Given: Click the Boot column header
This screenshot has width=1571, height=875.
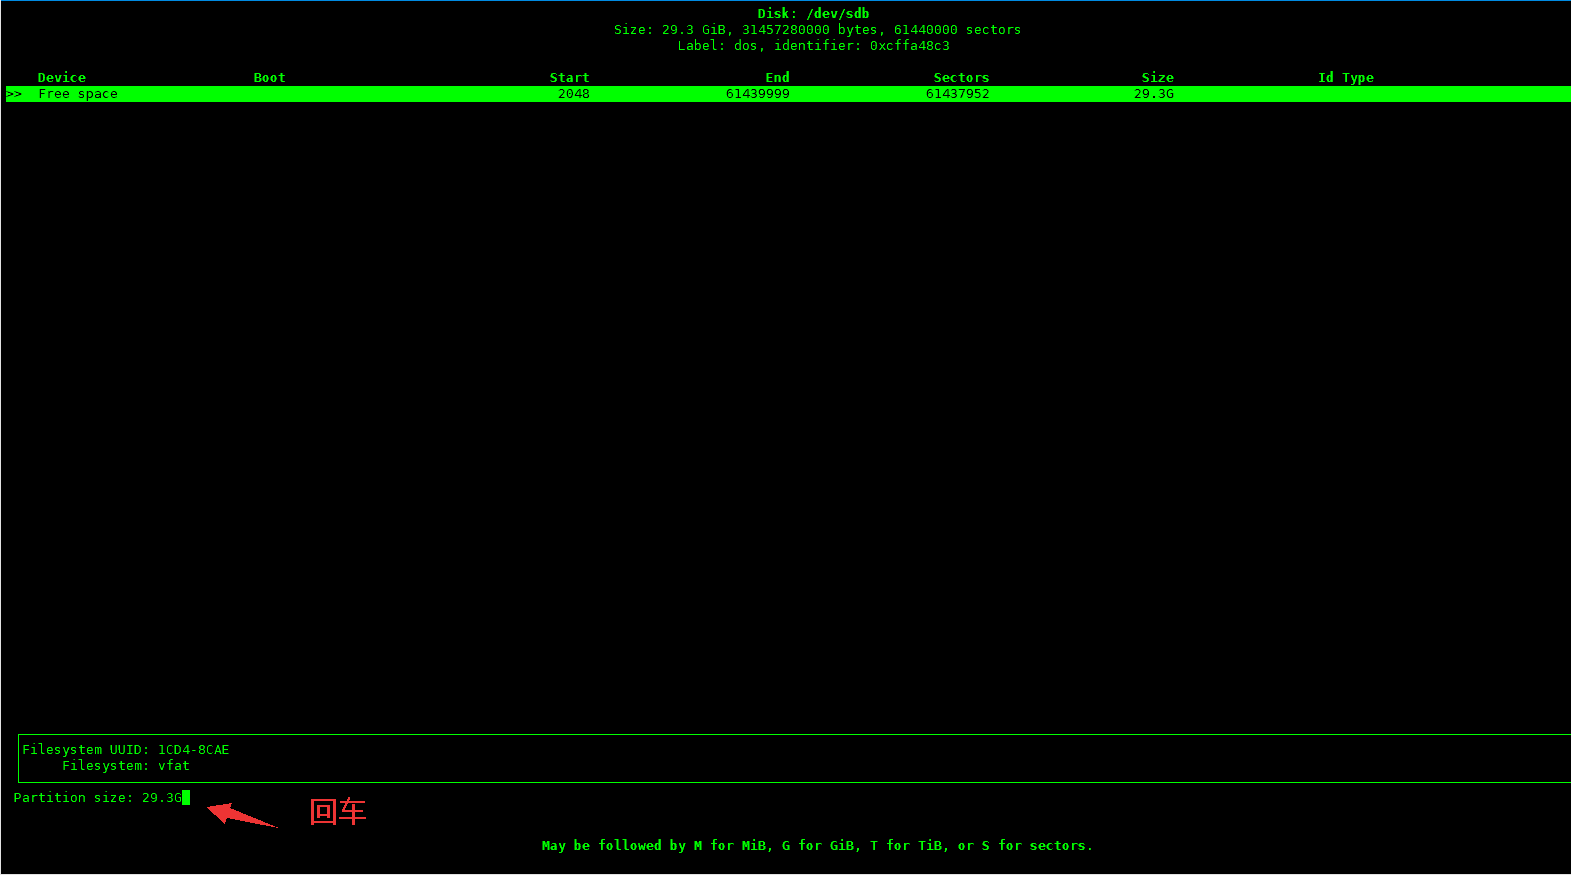Looking at the screenshot, I should 269,78.
